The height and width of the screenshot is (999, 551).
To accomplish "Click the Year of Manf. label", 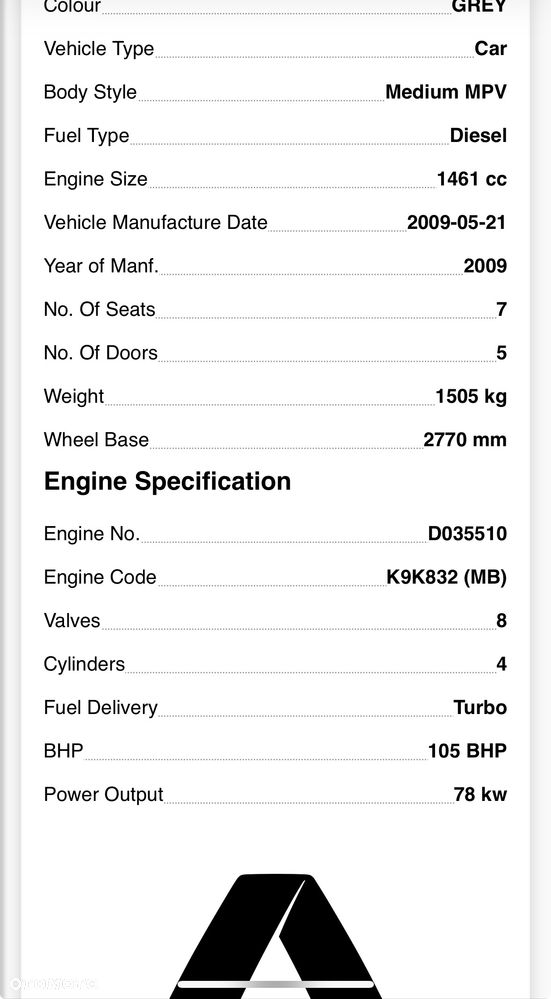I will (x=101, y=266).
